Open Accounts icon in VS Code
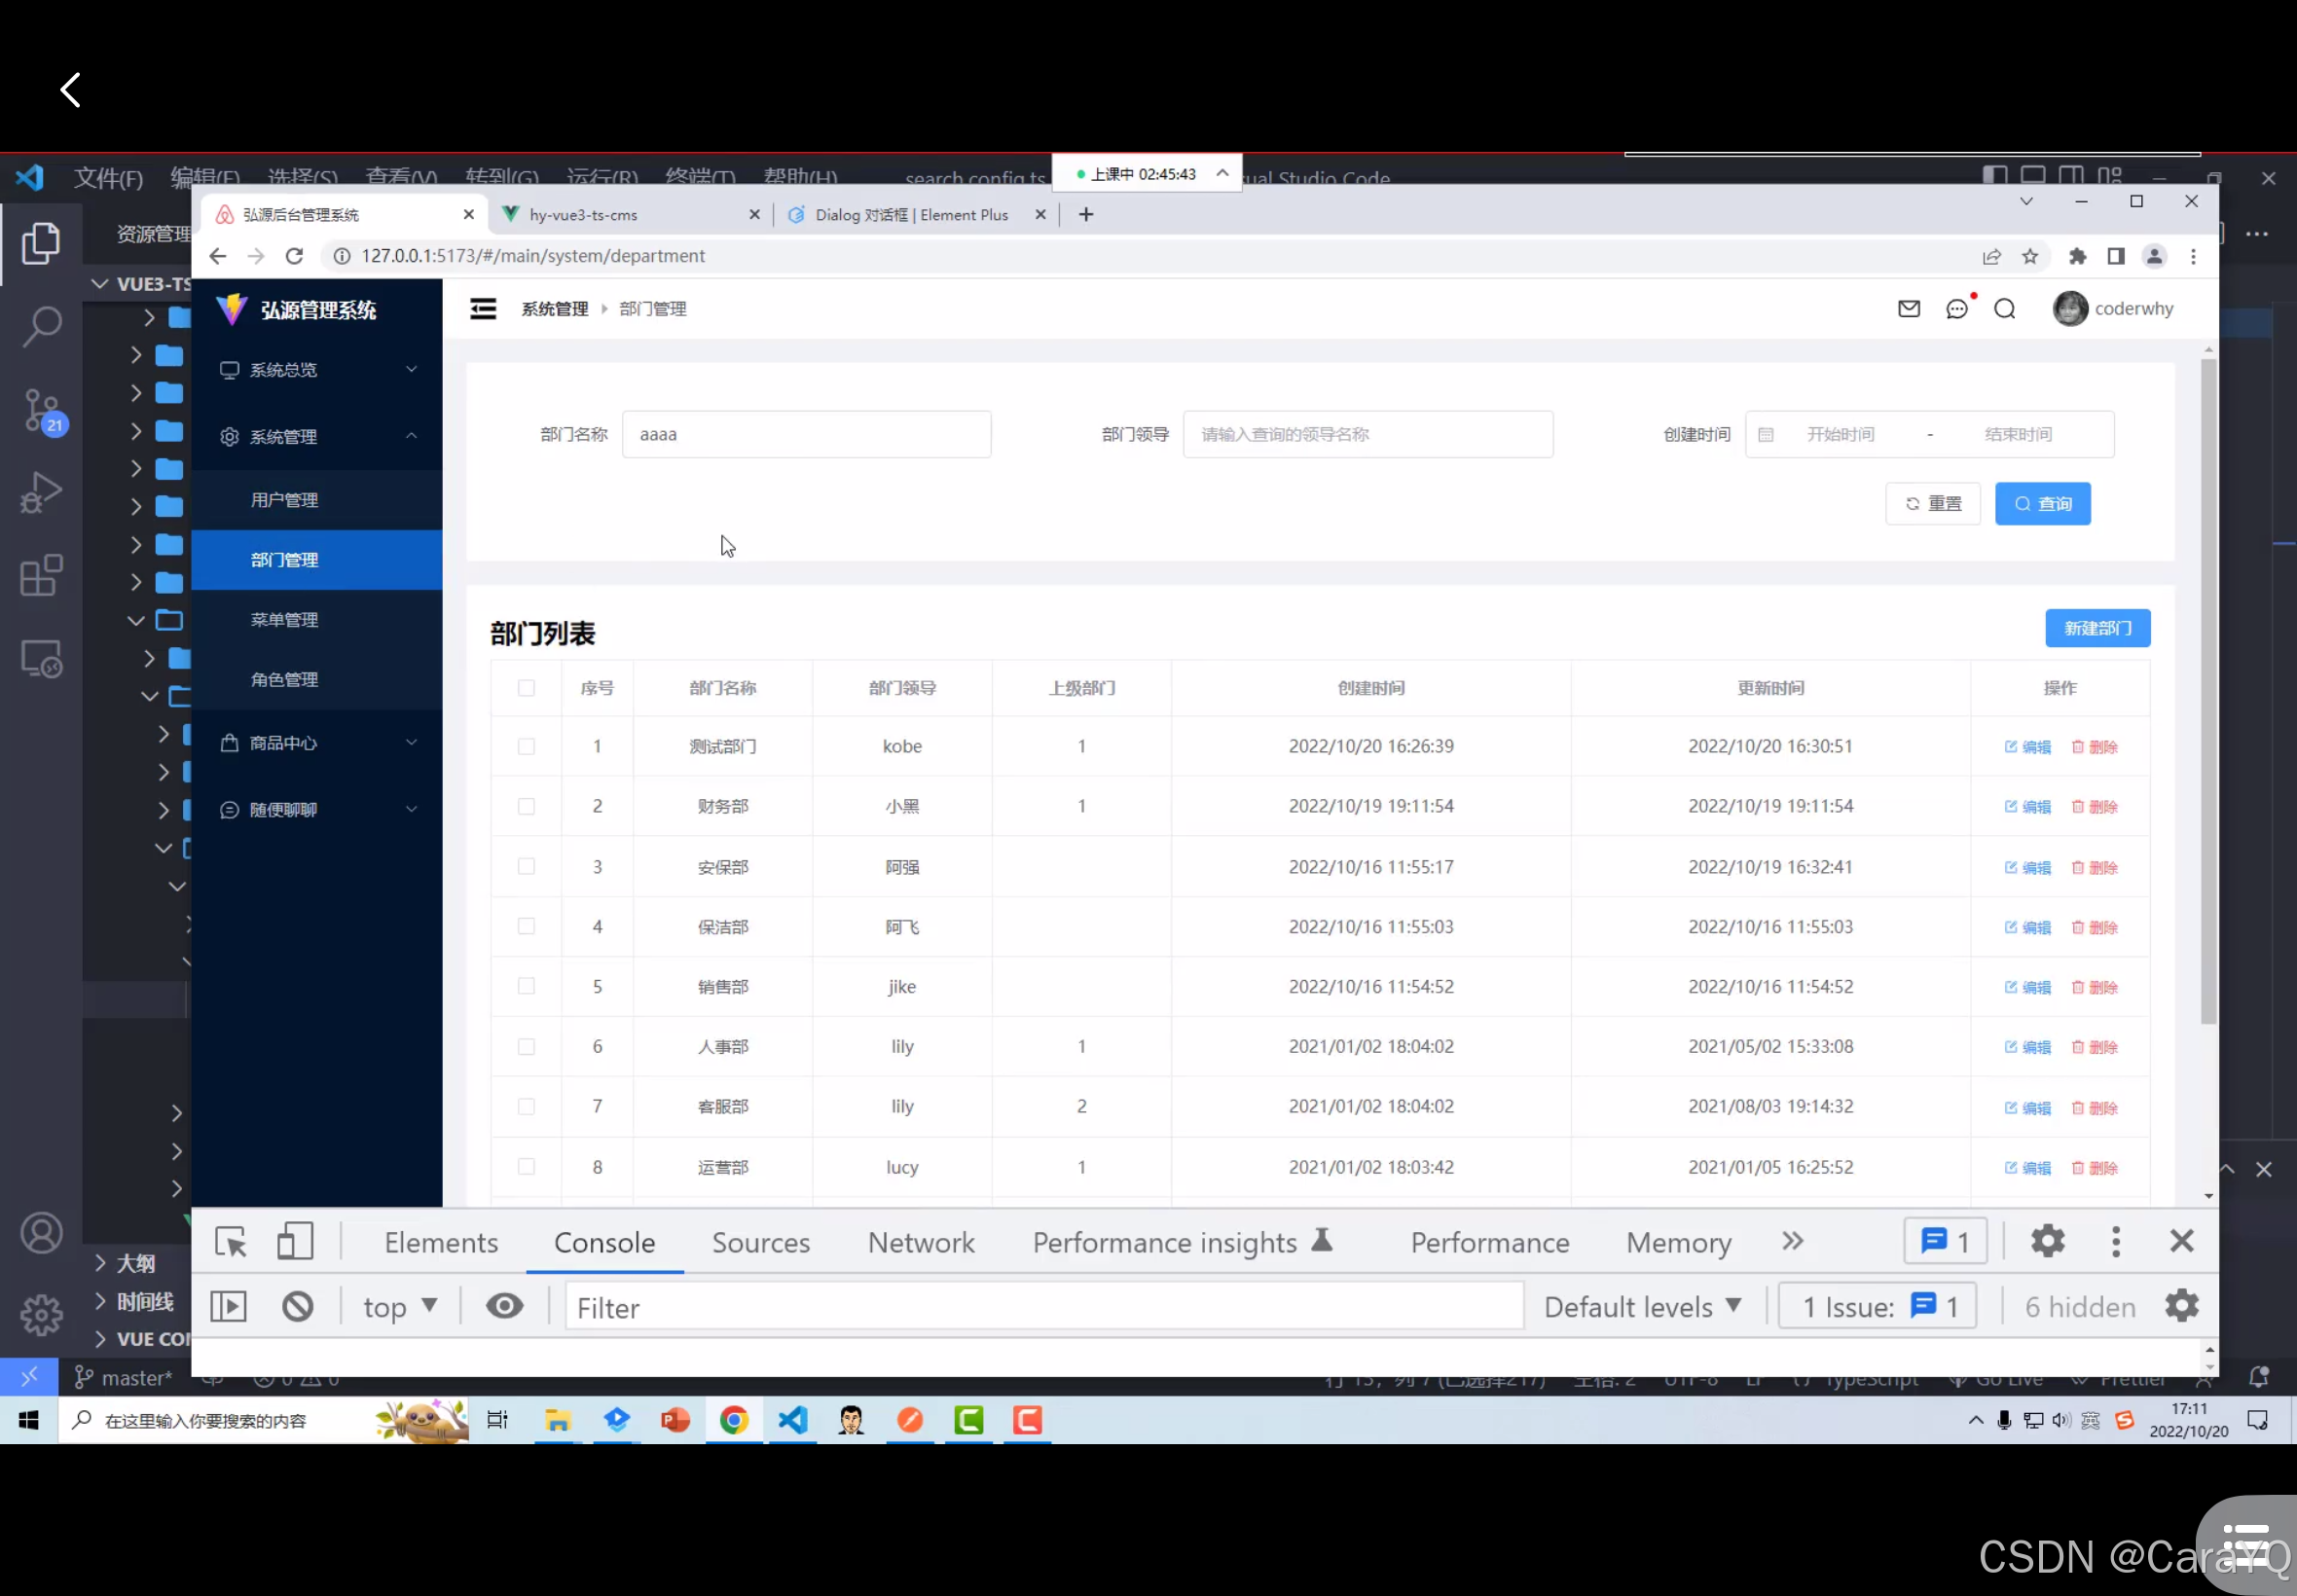Image resolution: width=2297 pixels, height=1596 pixels. pyautogui.click(x=41, y=1233)
